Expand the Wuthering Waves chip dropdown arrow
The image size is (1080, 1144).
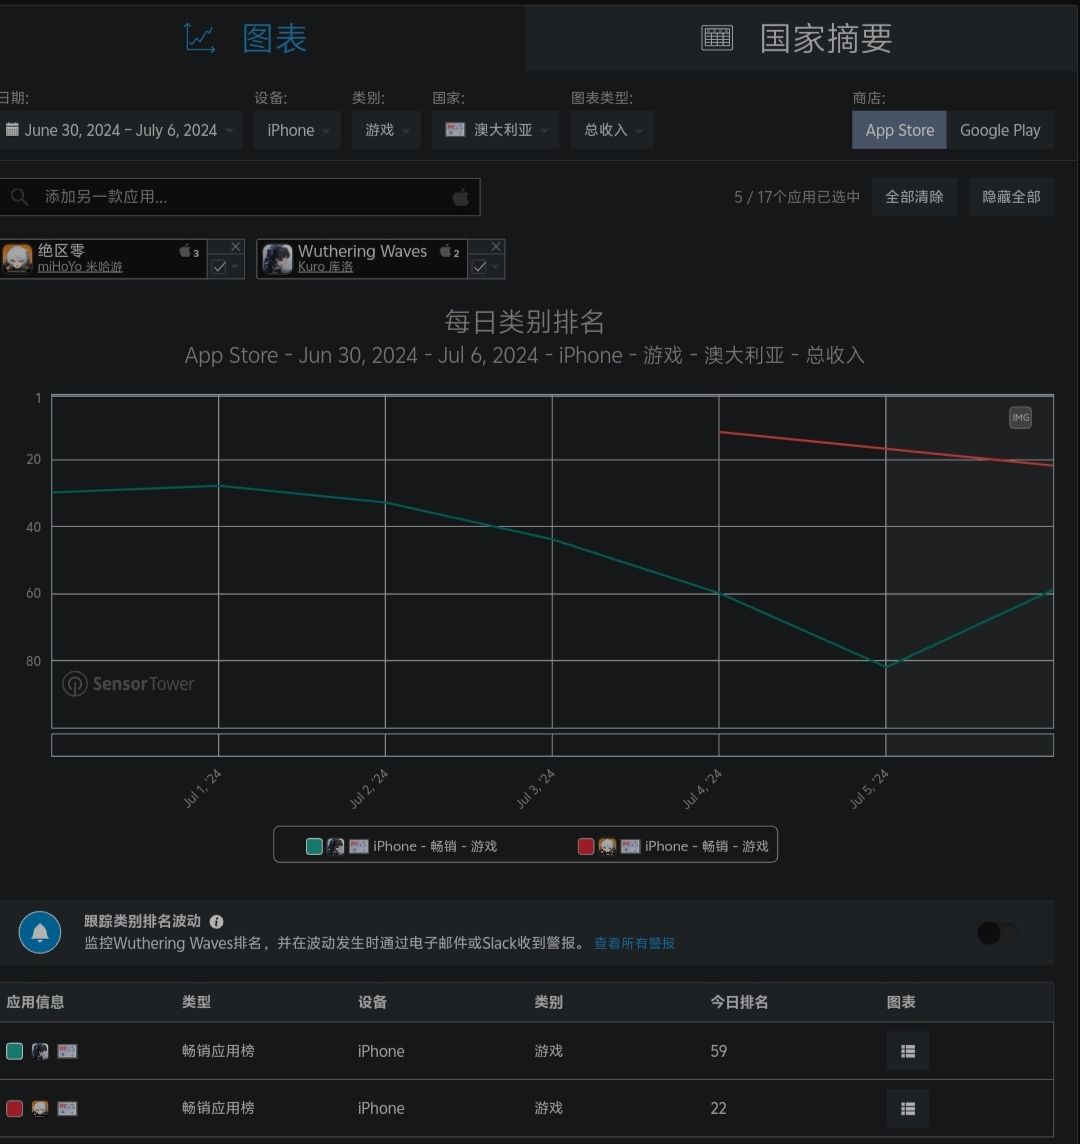tap(496, 267)
